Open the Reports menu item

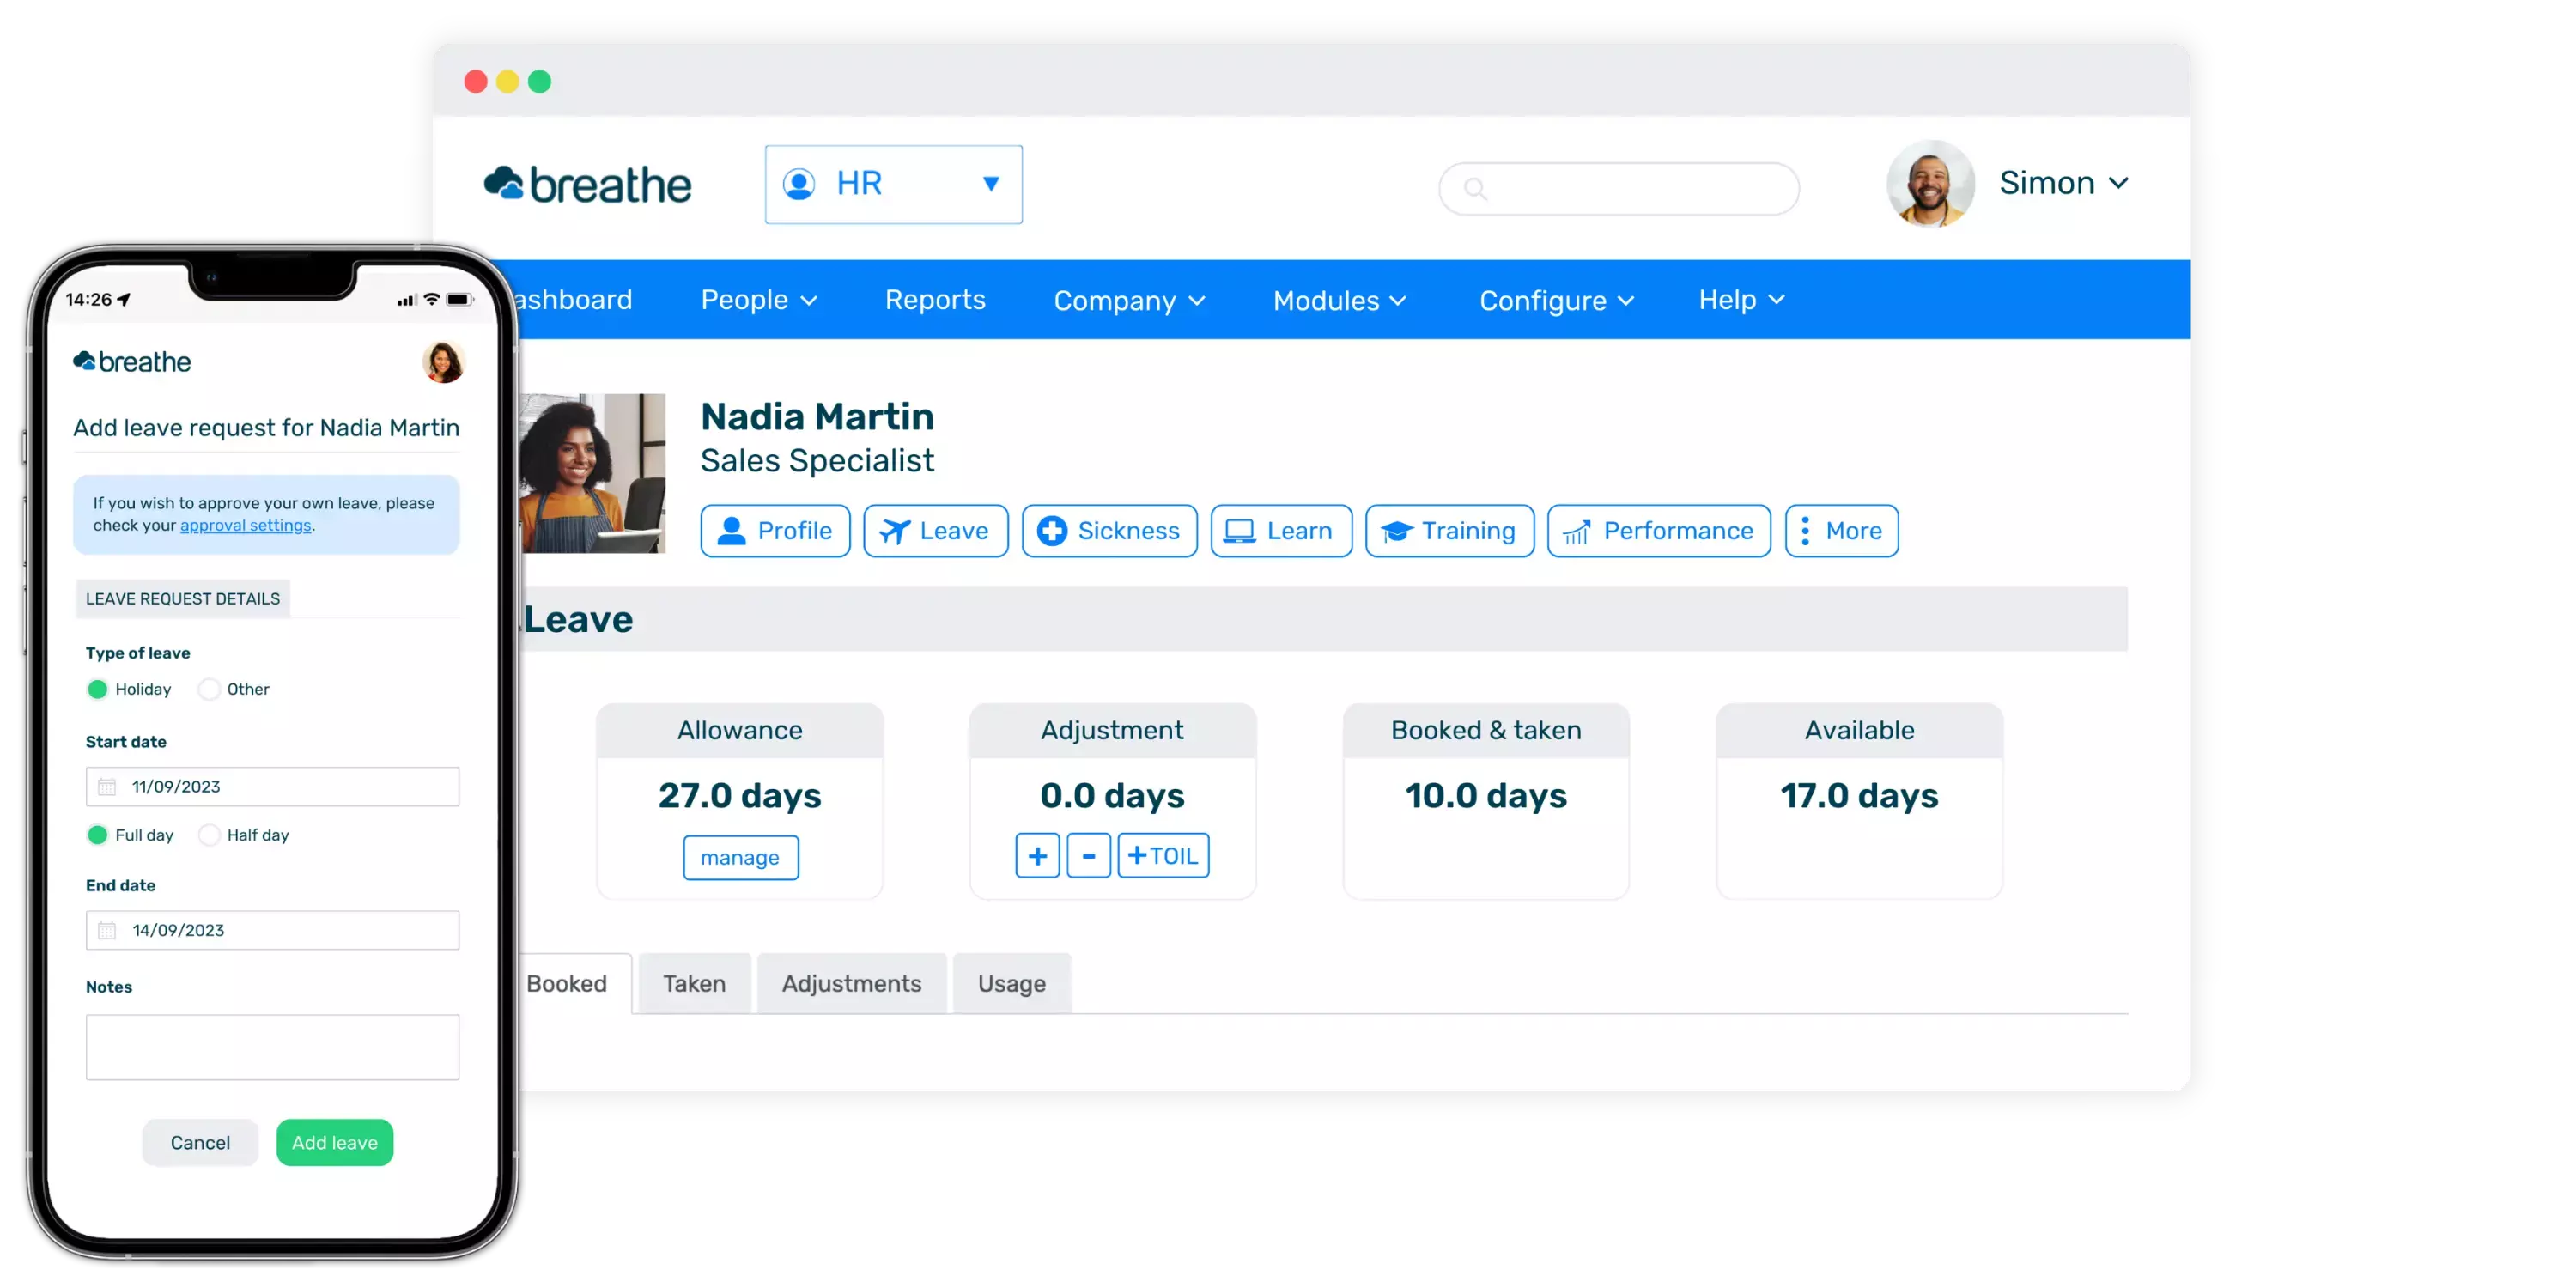tap(935, 300)
